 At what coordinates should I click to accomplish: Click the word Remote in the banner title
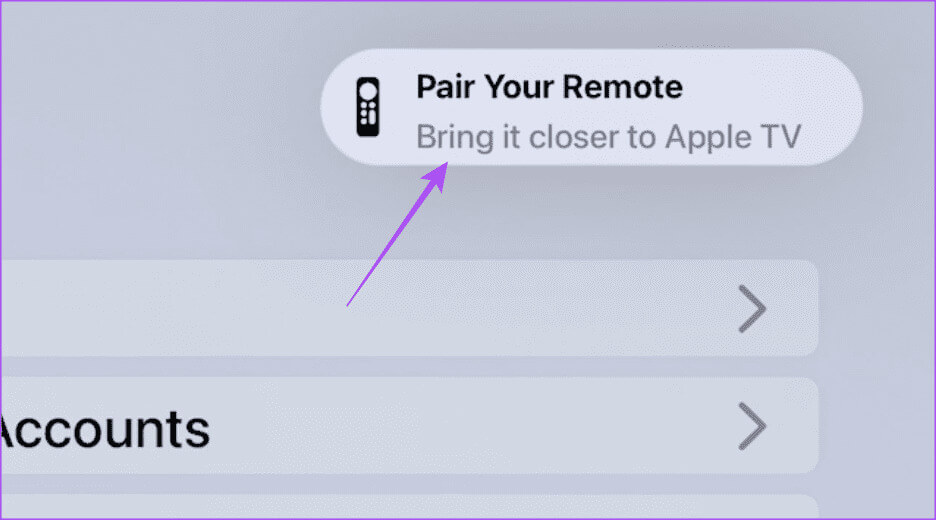pyautogui.click(x=623, y=87)
